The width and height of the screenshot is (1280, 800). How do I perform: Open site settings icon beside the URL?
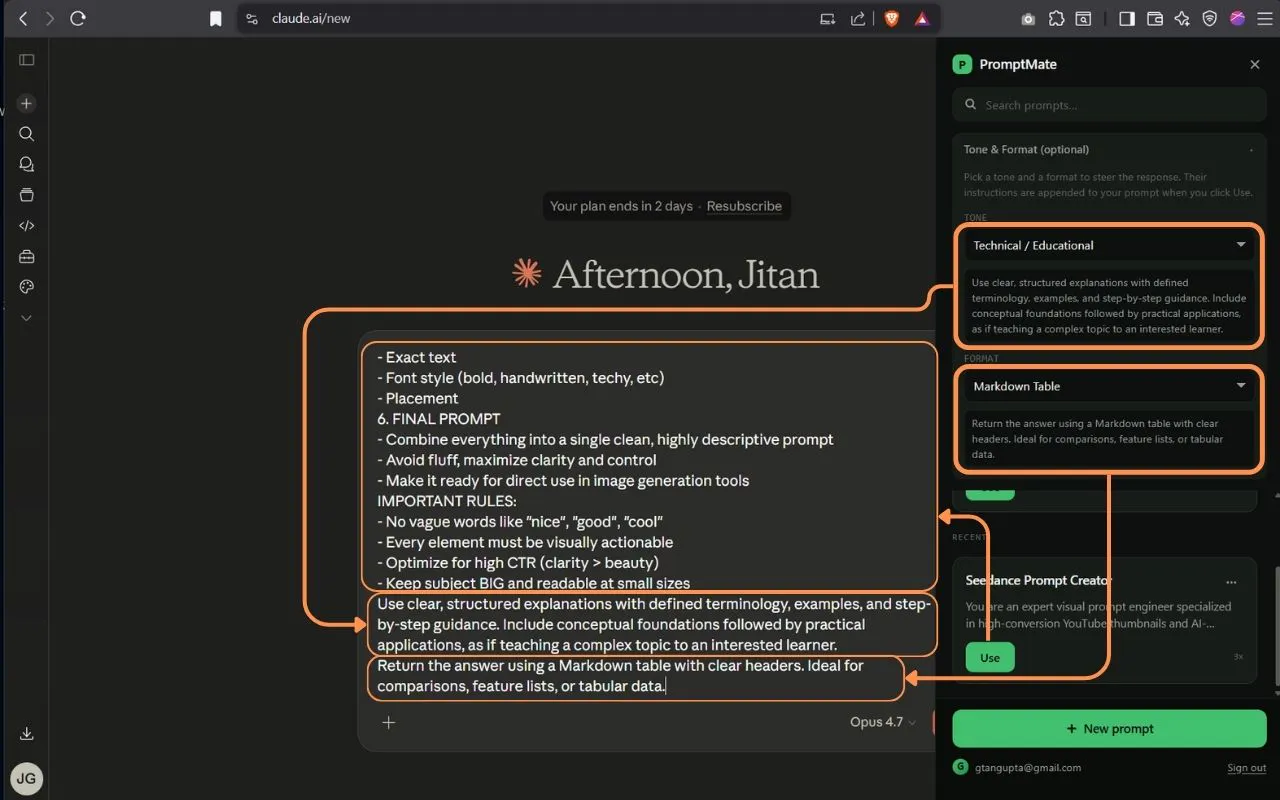click(x=252, y=18)
